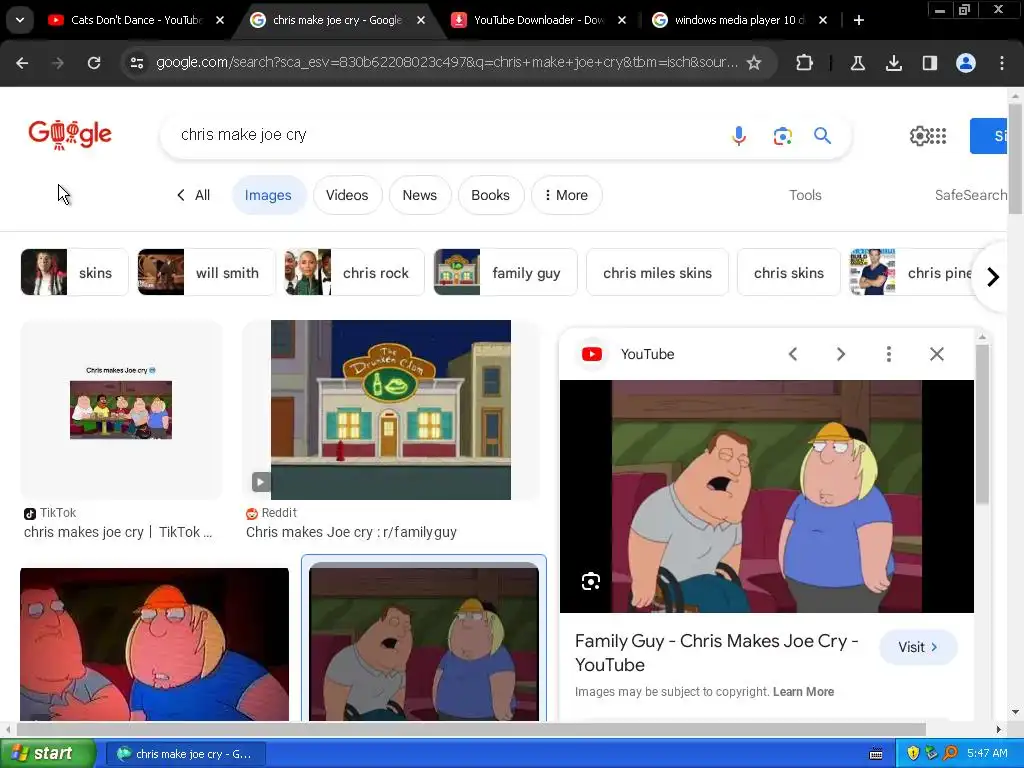Search by voice using the microphone icon
Screen dimensions: 1024x768
coord(739,135)
